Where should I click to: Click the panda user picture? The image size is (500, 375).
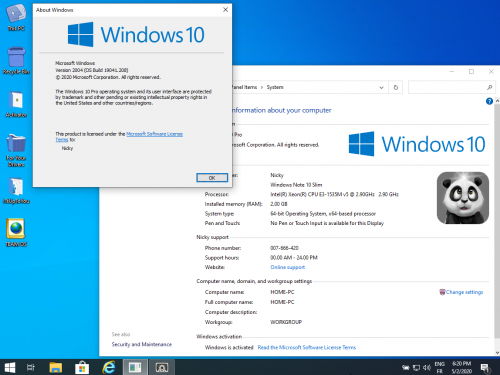click(x=463, y=198)
